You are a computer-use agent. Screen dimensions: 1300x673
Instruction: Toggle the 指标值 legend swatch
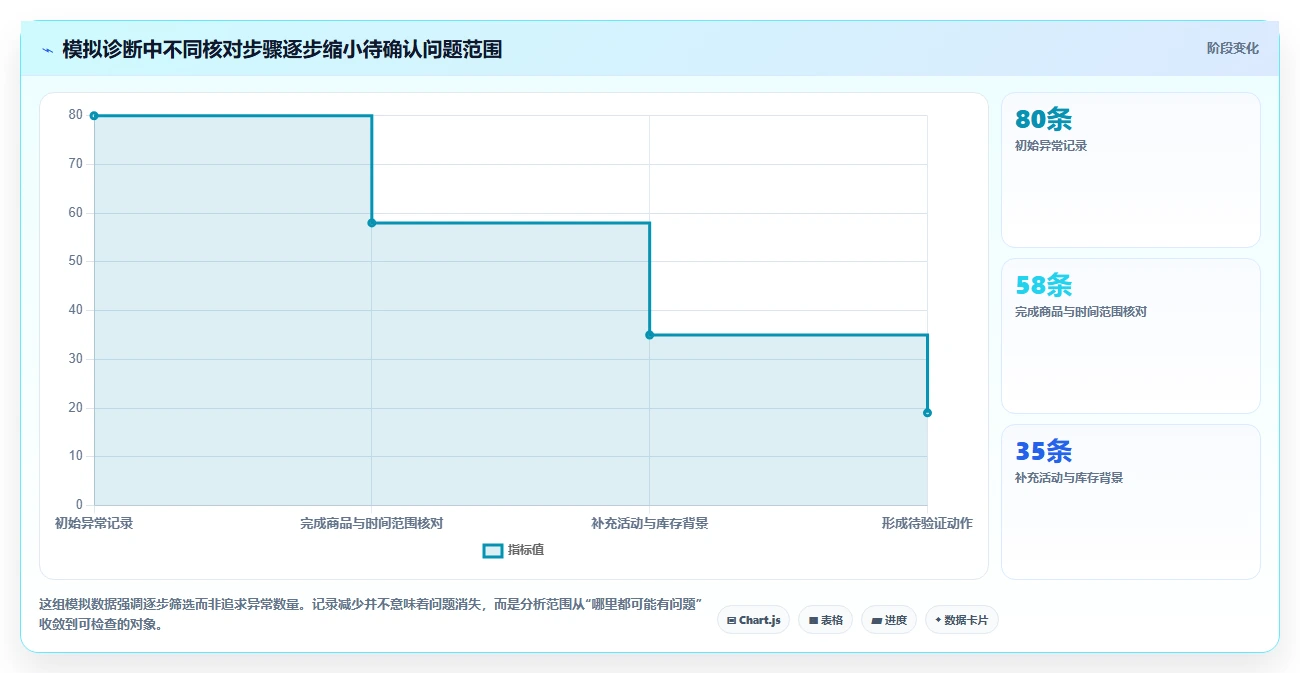pos(492,550)
